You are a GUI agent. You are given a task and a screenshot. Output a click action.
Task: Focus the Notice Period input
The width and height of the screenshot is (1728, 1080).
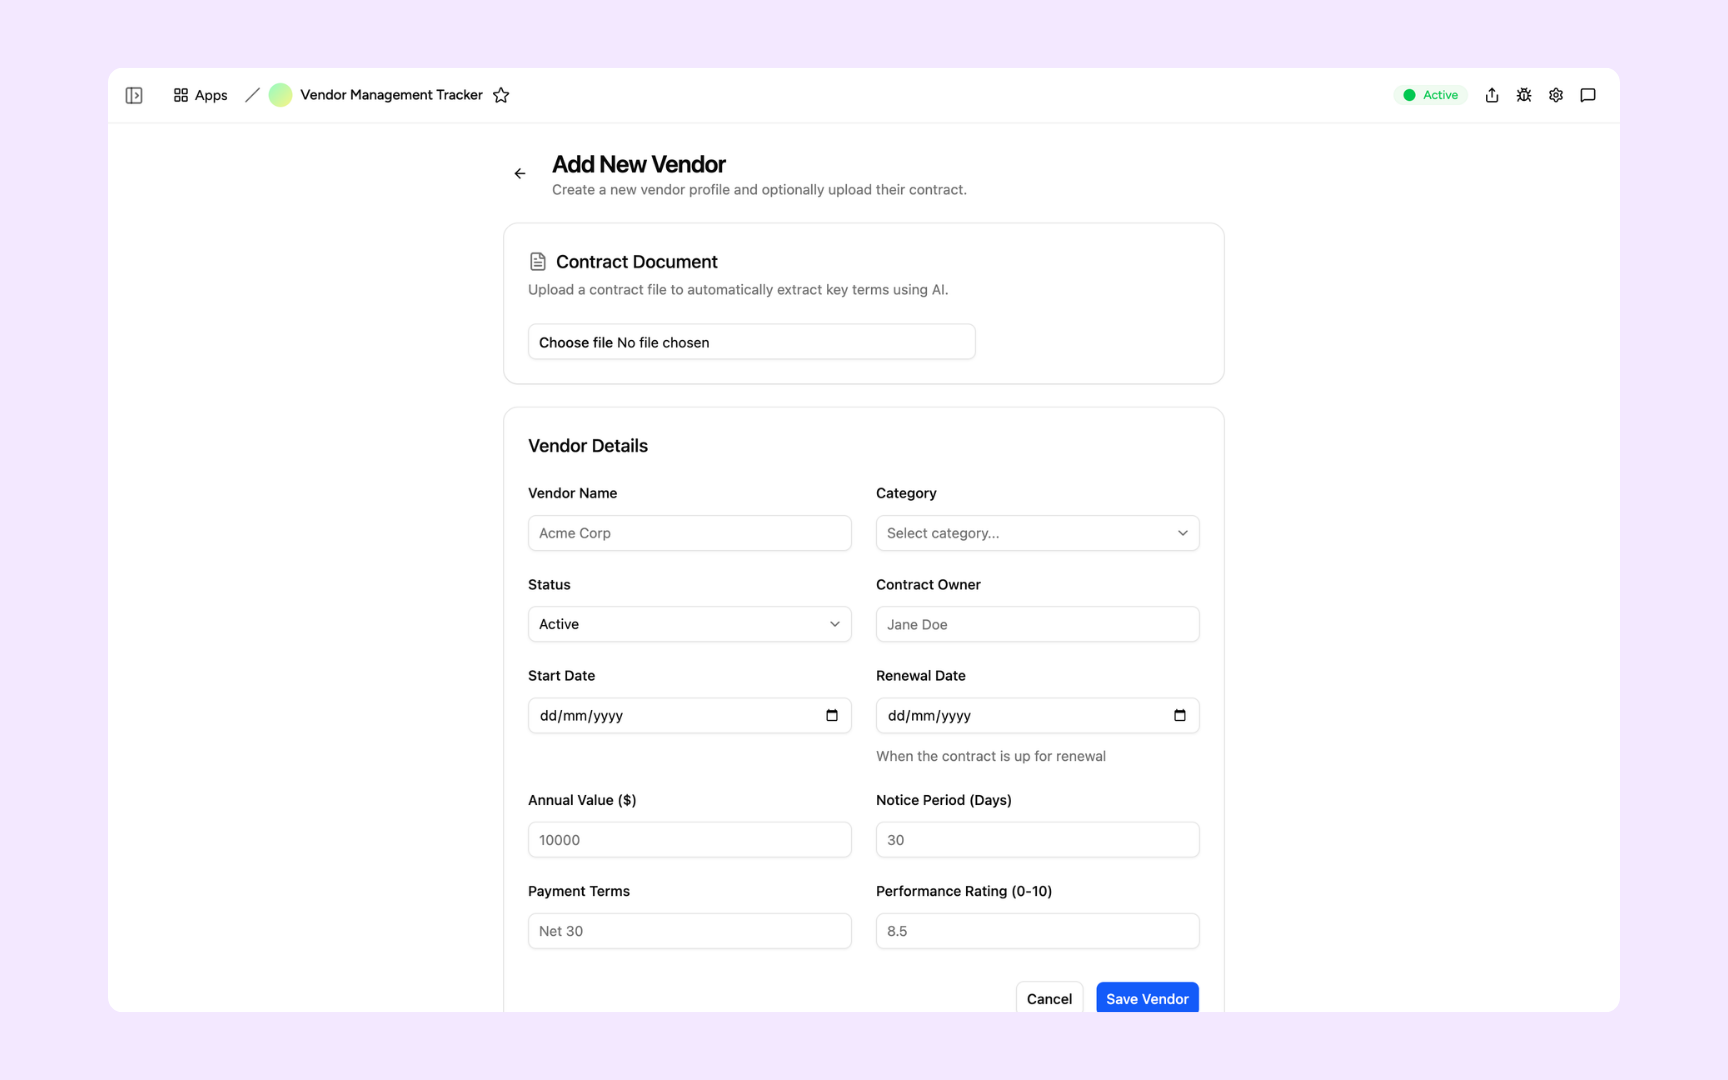pos(1037,840)
